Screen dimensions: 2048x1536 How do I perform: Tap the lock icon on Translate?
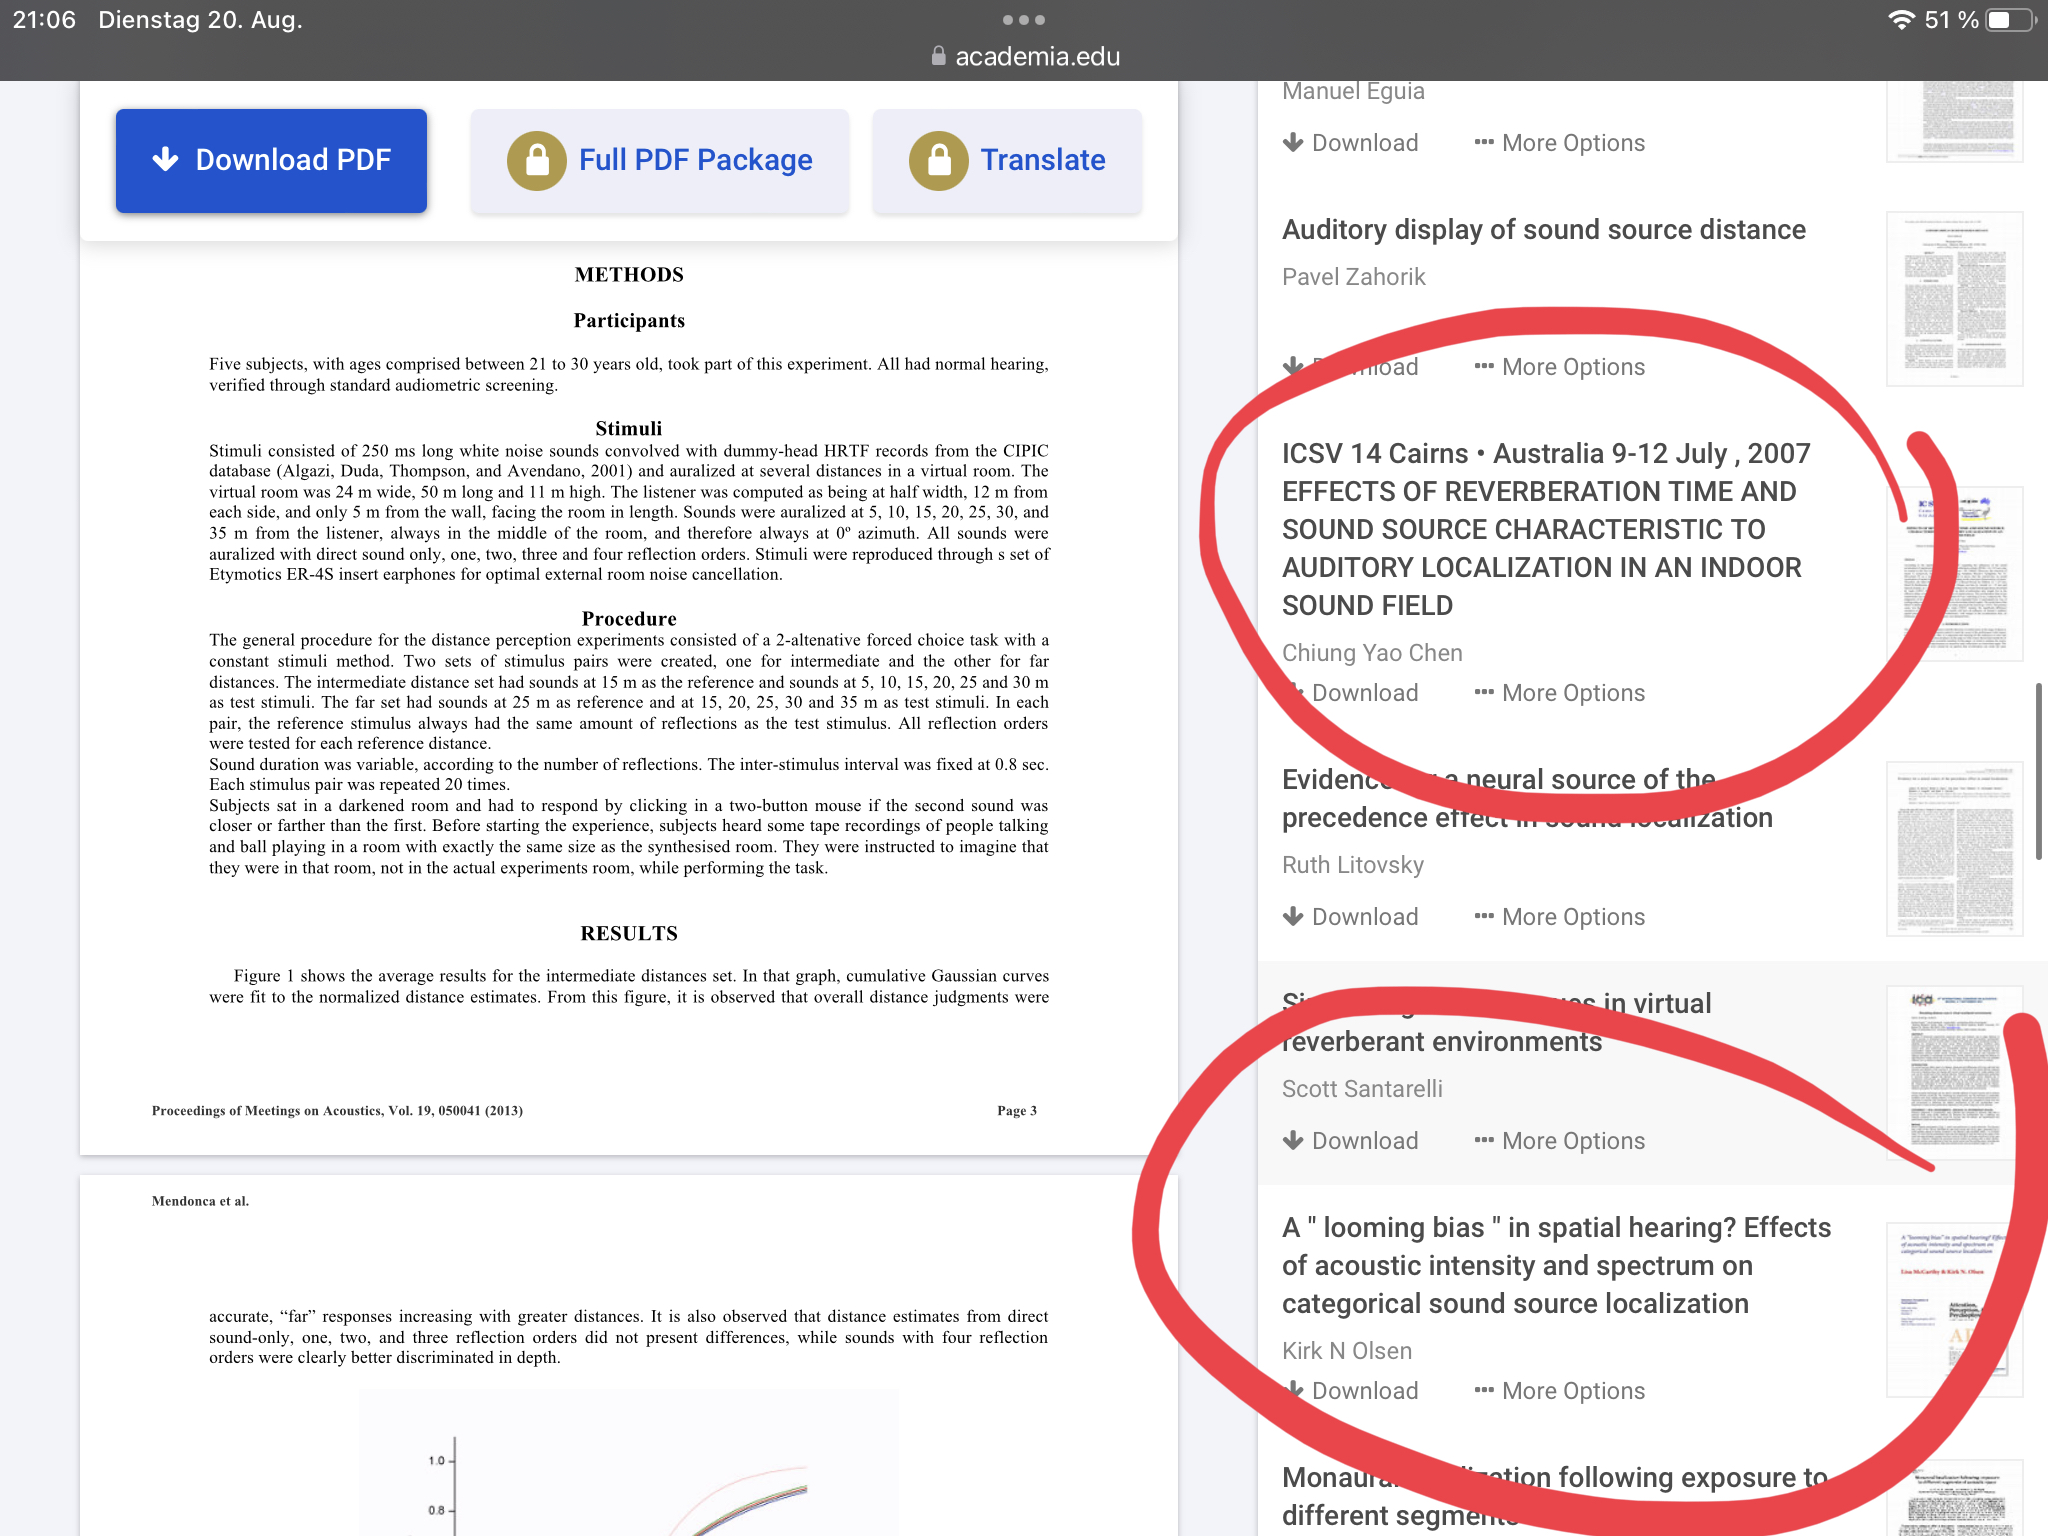pos(938,160)
